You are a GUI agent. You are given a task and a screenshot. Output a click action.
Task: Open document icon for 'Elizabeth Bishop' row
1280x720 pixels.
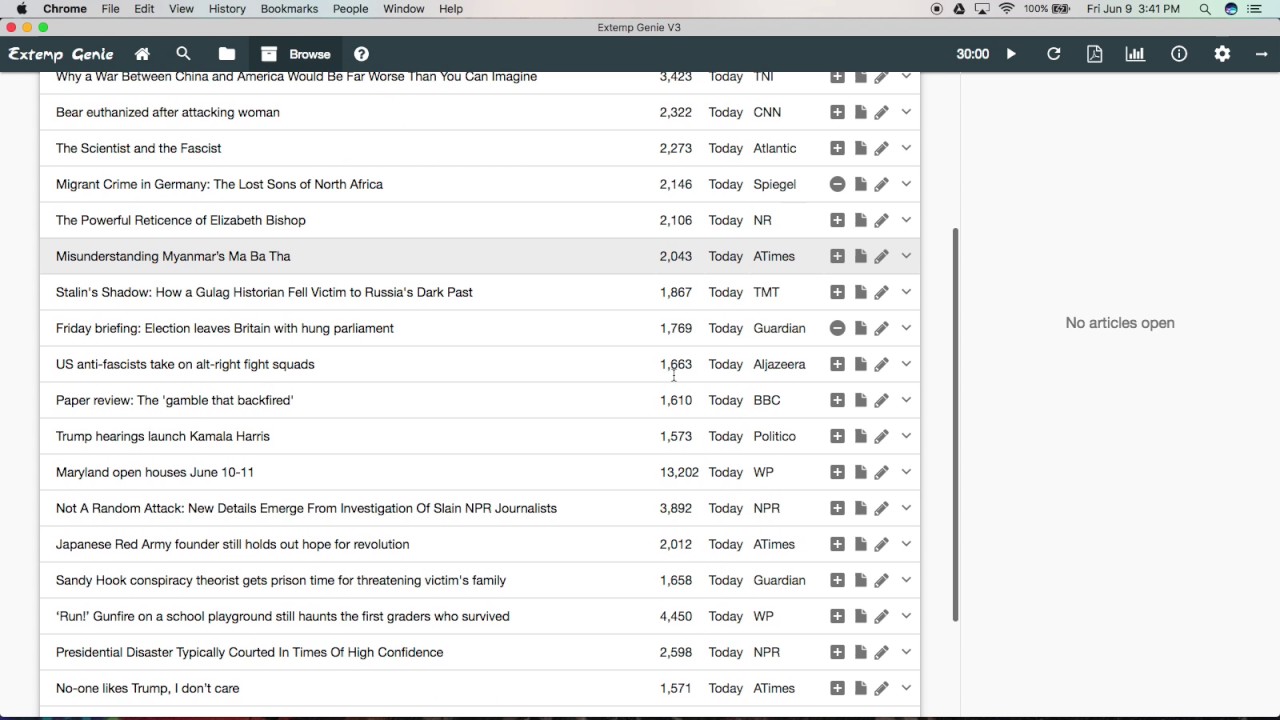(860, 220)
